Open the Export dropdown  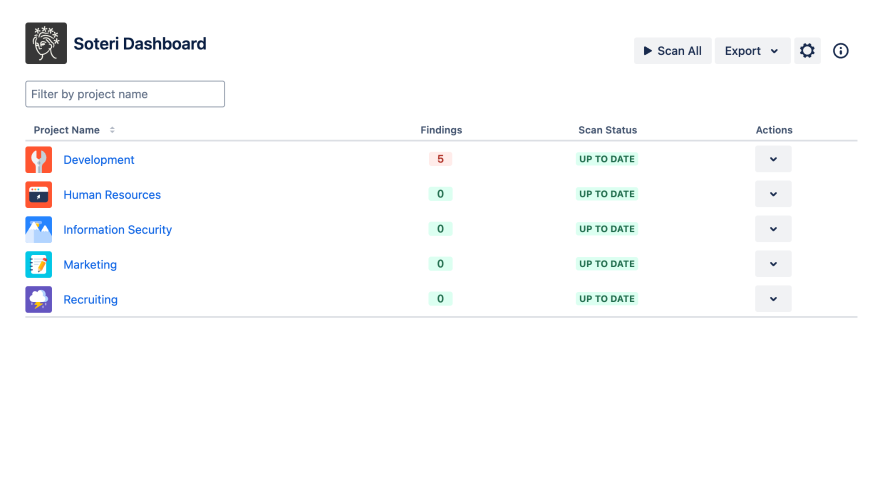point(752,51)
